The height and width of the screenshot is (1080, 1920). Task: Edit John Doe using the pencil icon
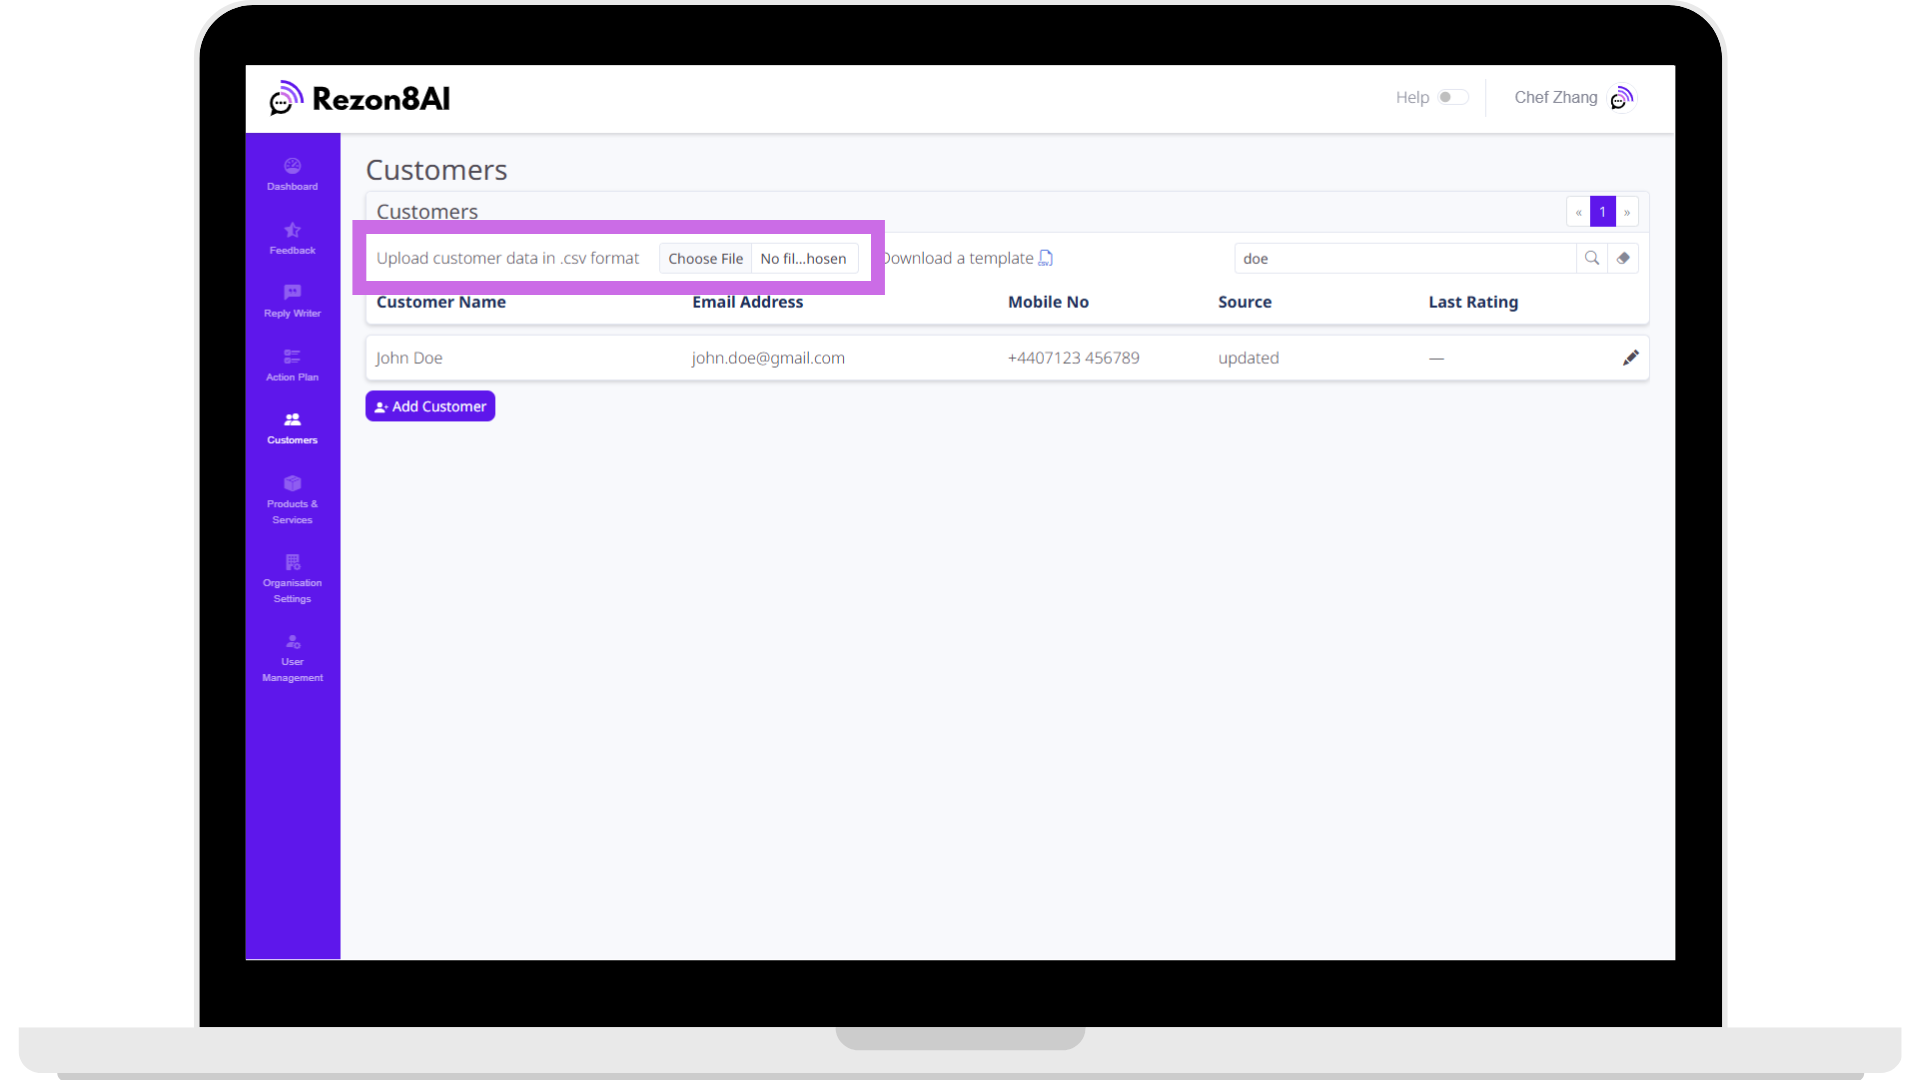pyautogui.click(x=1630, y=357)
